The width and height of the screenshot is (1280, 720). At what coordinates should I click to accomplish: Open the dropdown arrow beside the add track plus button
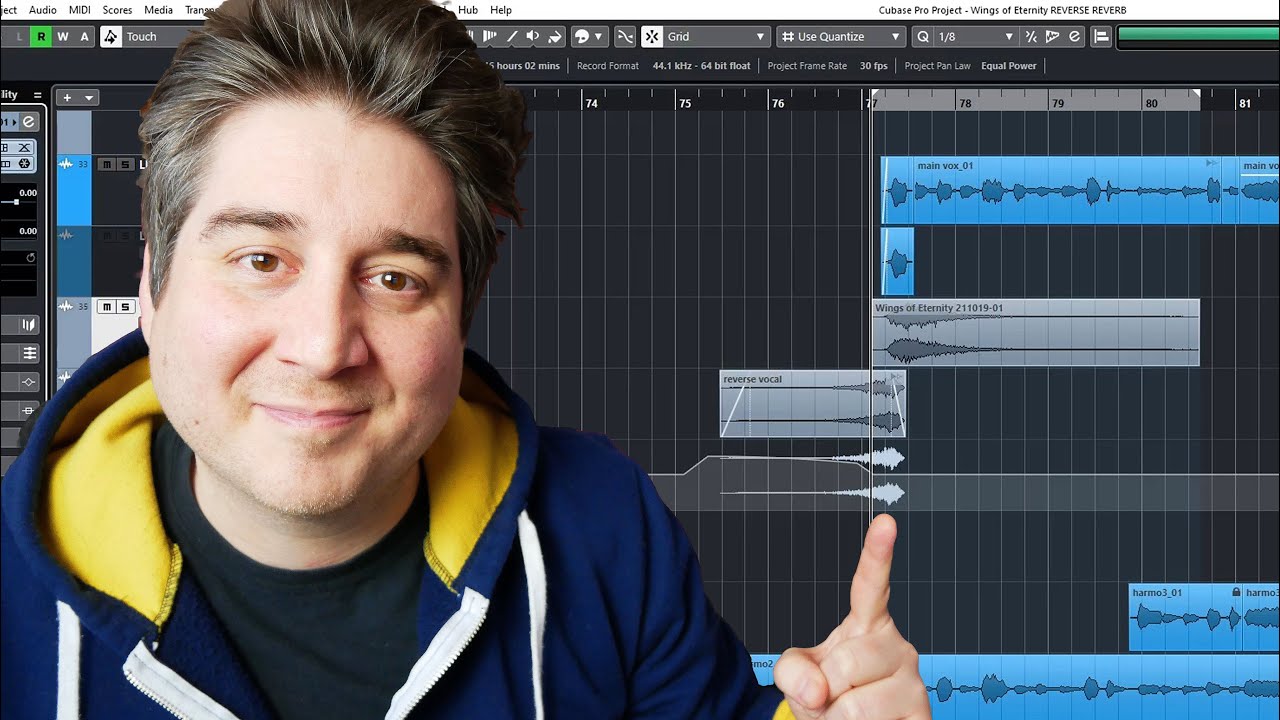89,97
